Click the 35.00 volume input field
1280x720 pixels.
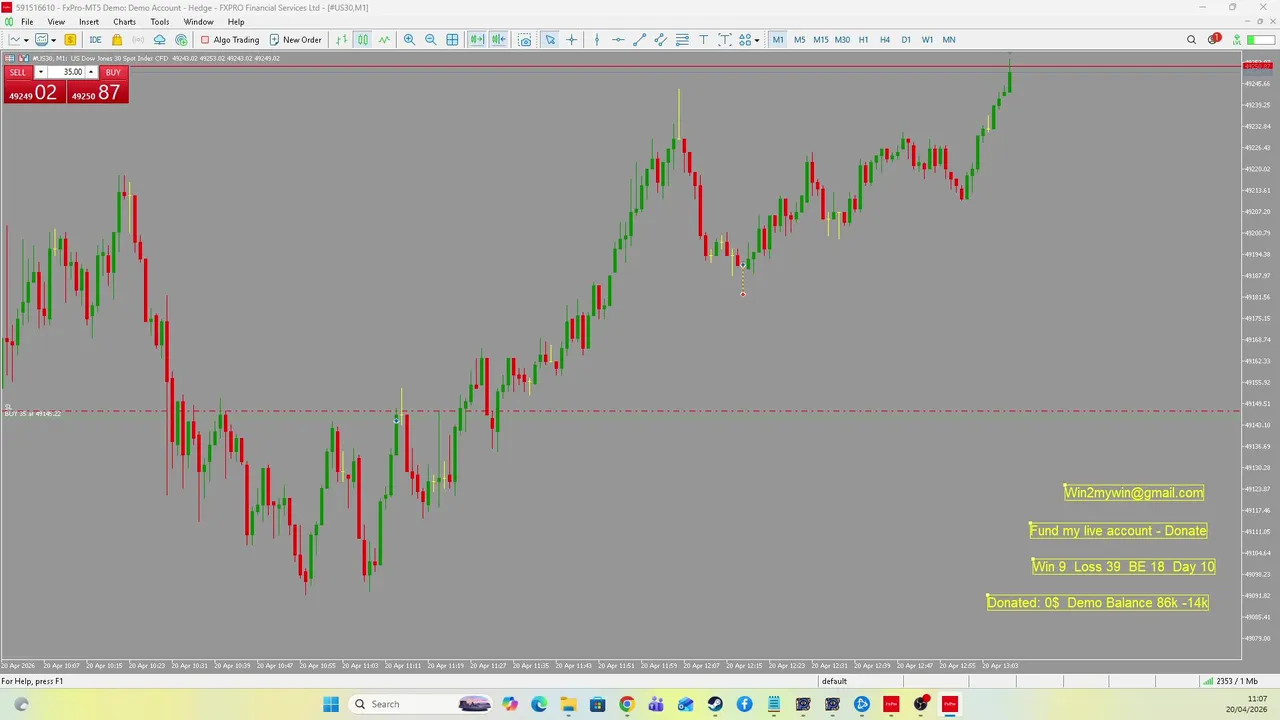[66, 72]
